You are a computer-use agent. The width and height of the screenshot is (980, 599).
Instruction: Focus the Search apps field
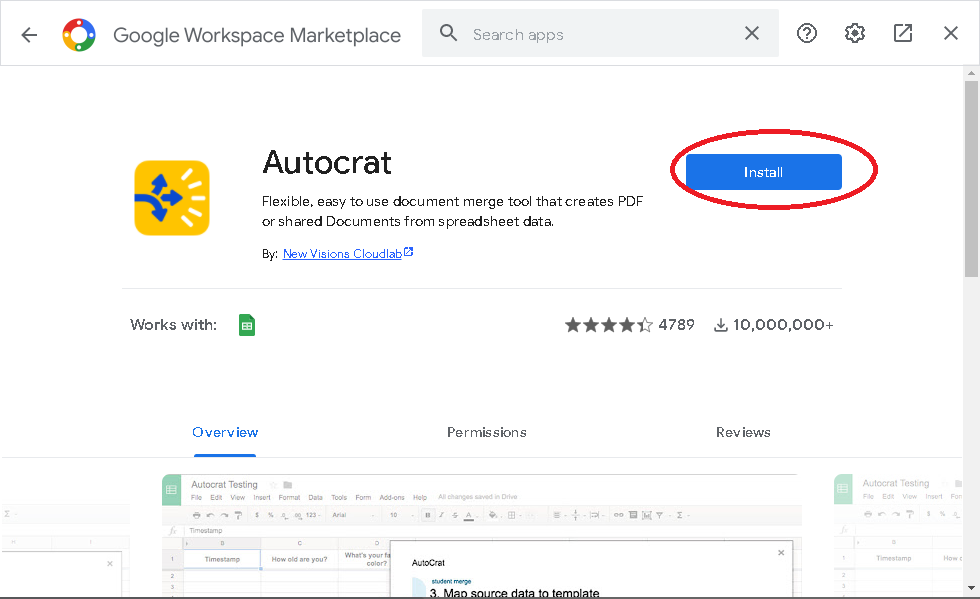coord(600,33)
